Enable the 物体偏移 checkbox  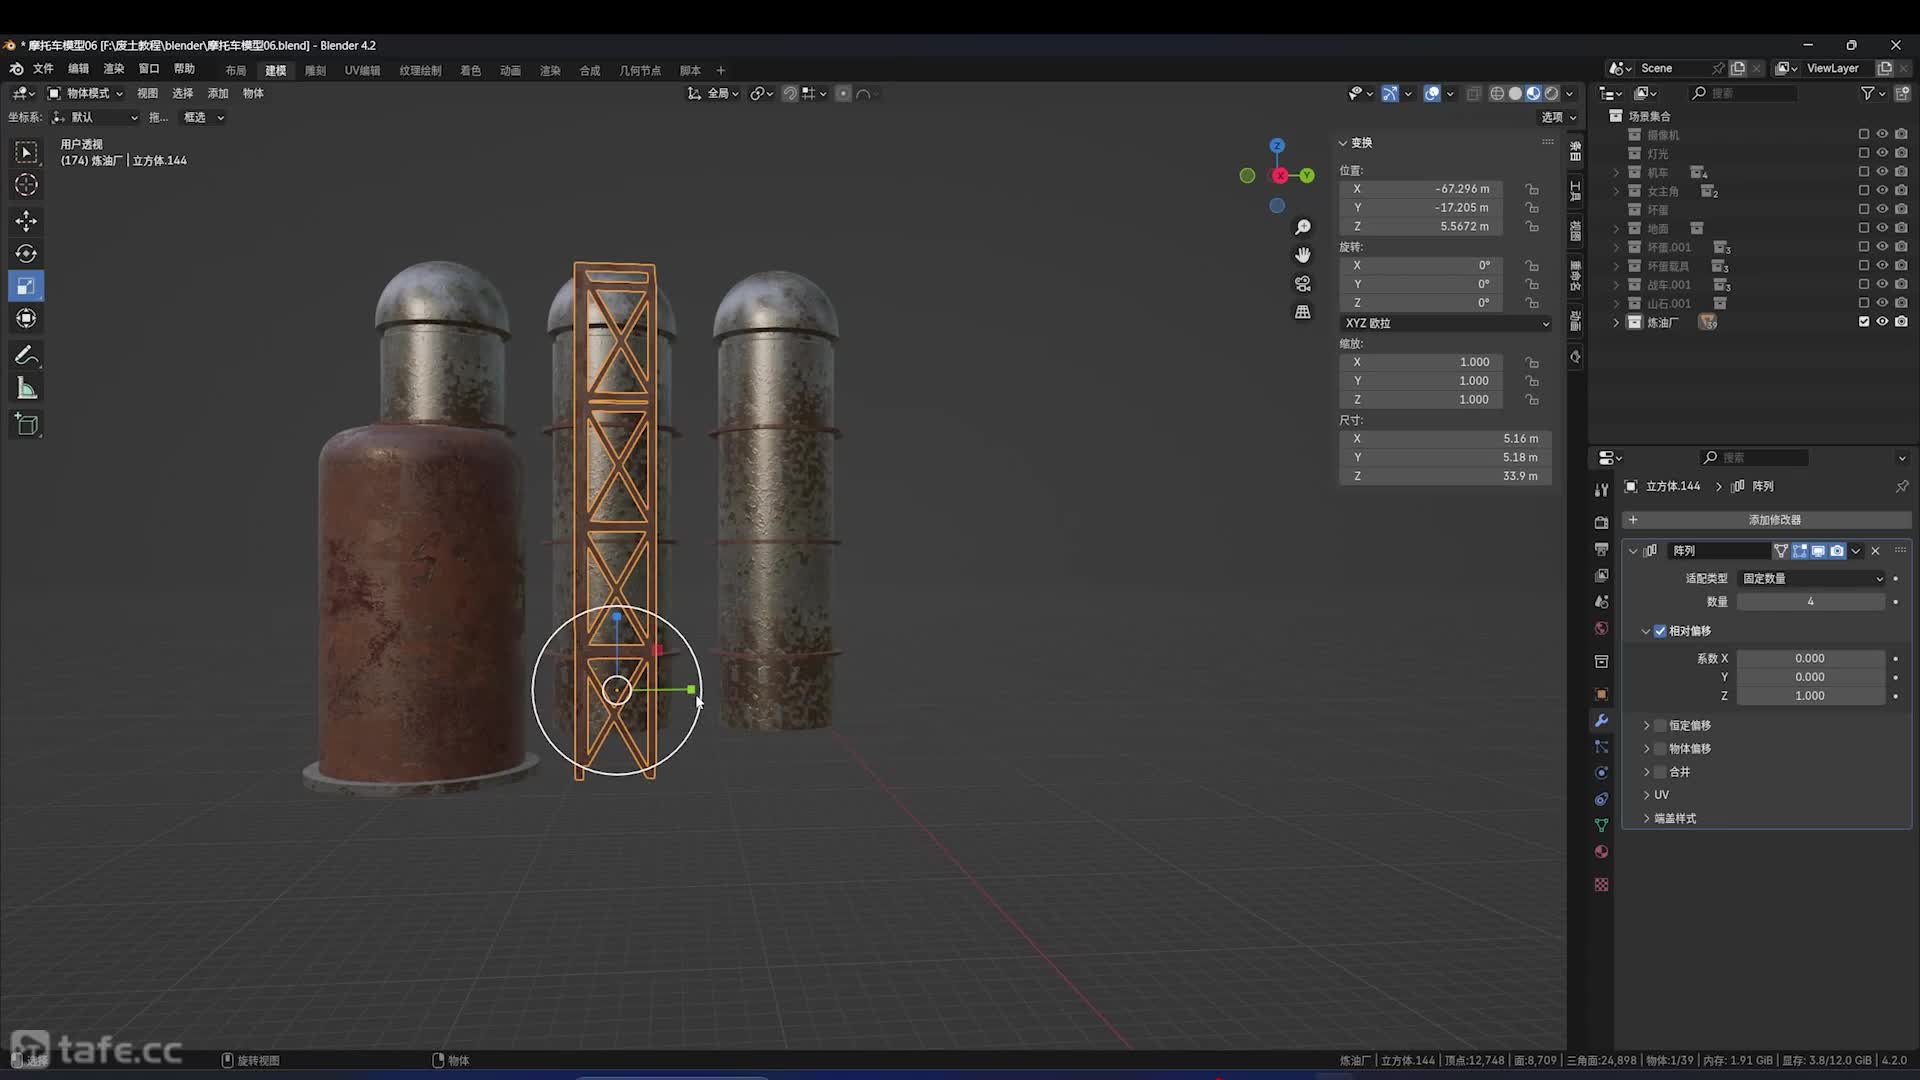[x=1660, y=749]
